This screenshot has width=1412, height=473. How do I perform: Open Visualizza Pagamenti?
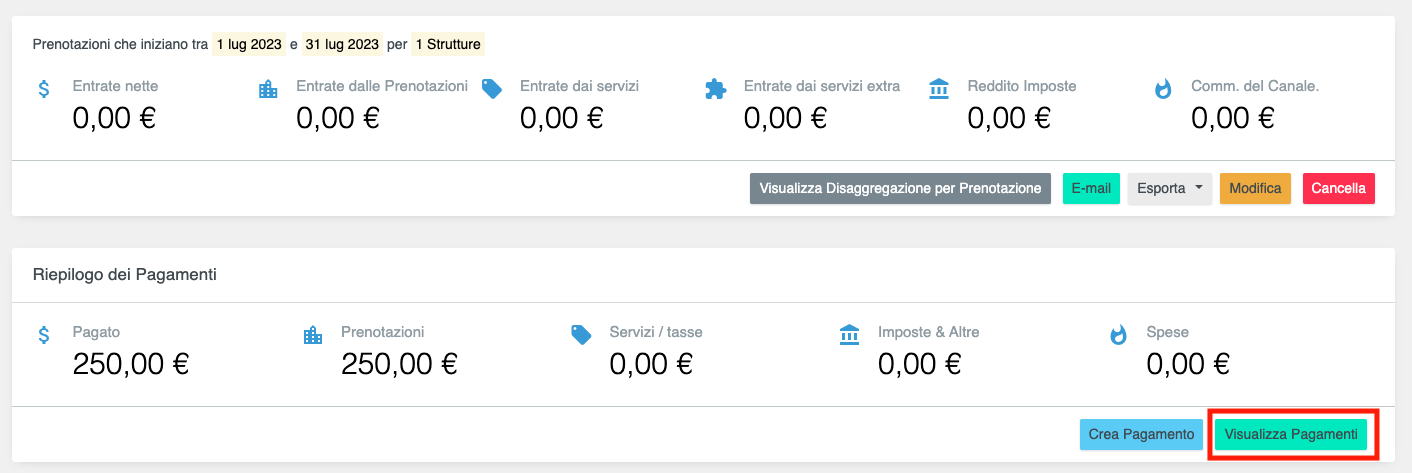[x=1291, y=434]
